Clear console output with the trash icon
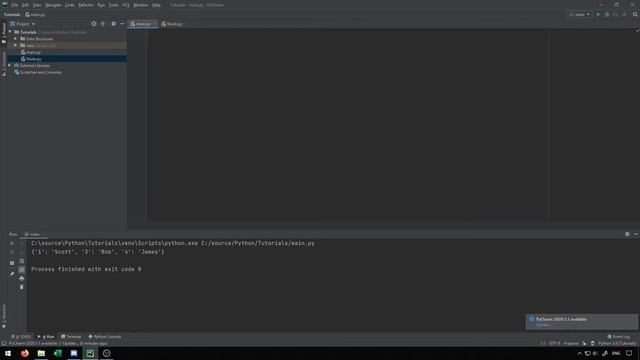Image resolution: width=640 pixels, height=360 pixels. click(22, 287)
